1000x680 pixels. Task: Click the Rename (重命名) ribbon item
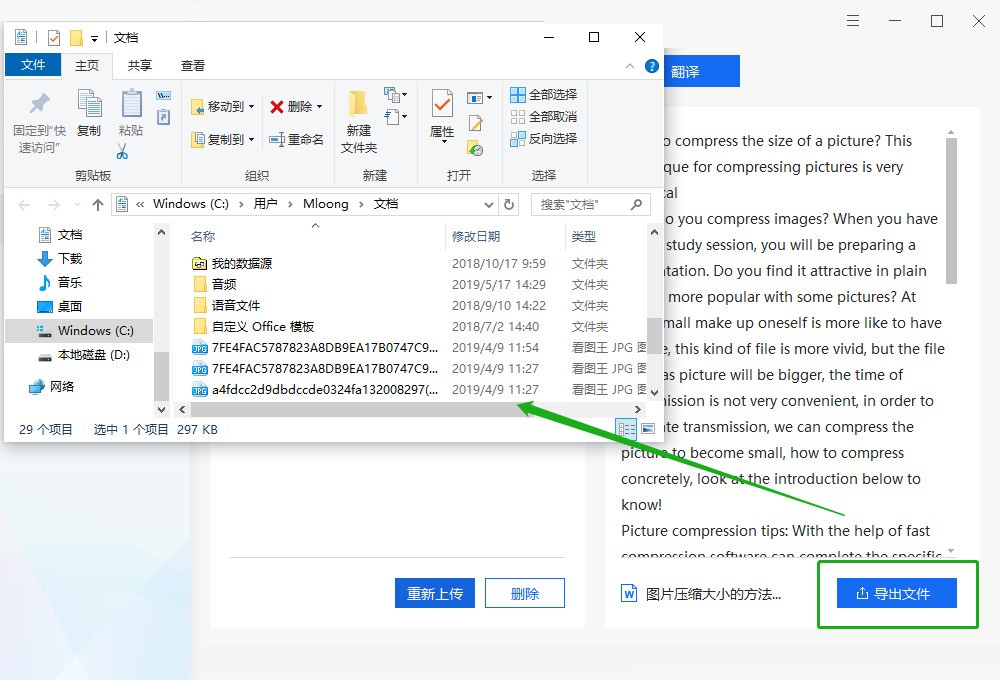(x=296, y=139)
